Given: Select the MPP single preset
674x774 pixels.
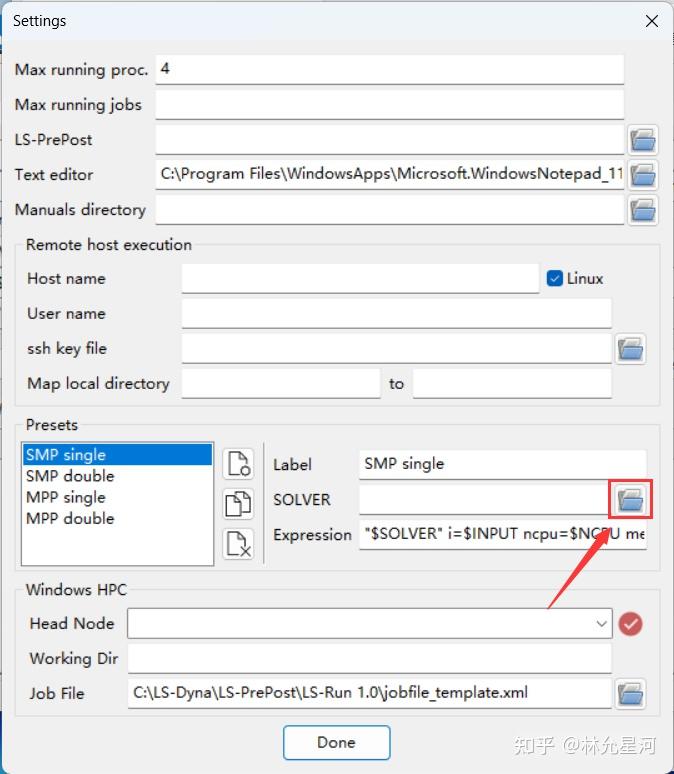Looking at the screenshot, I should [66, 497].
